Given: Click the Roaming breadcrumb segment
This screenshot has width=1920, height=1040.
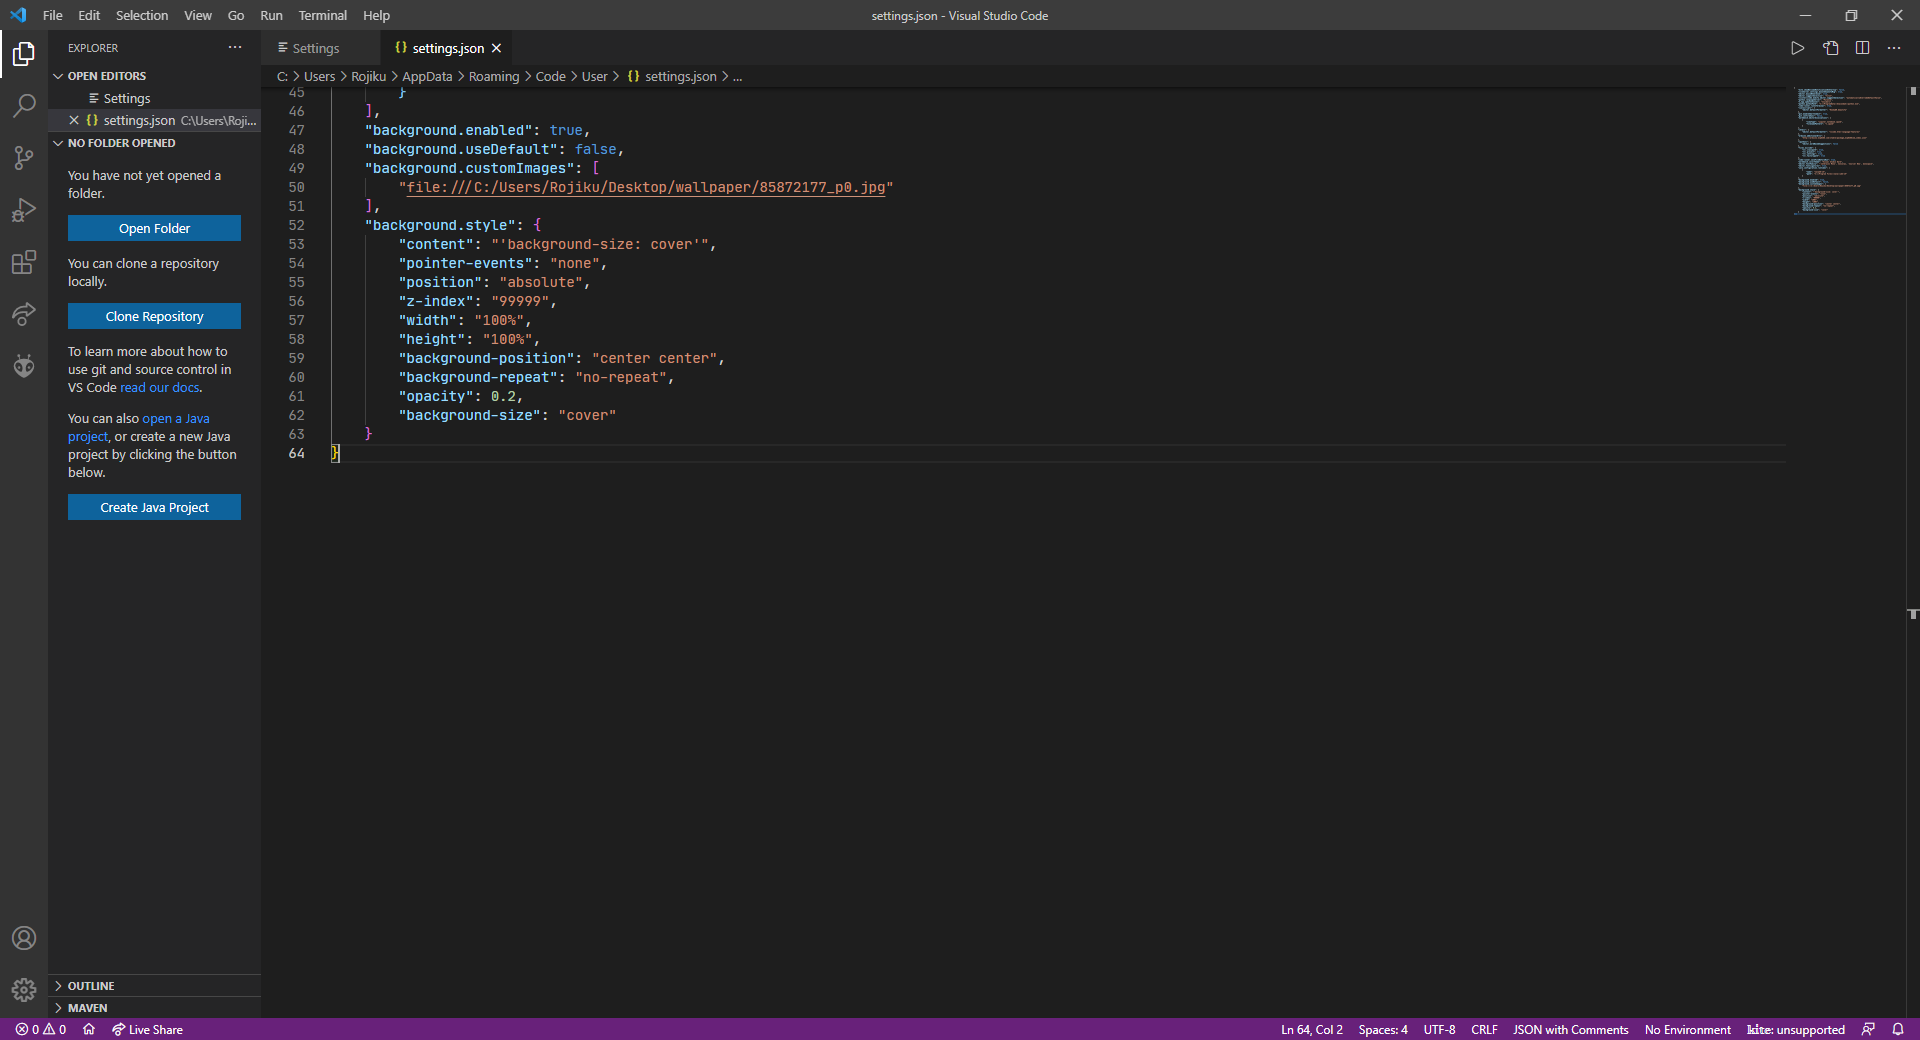Looking at the screenshot, I should click(494, 77).
